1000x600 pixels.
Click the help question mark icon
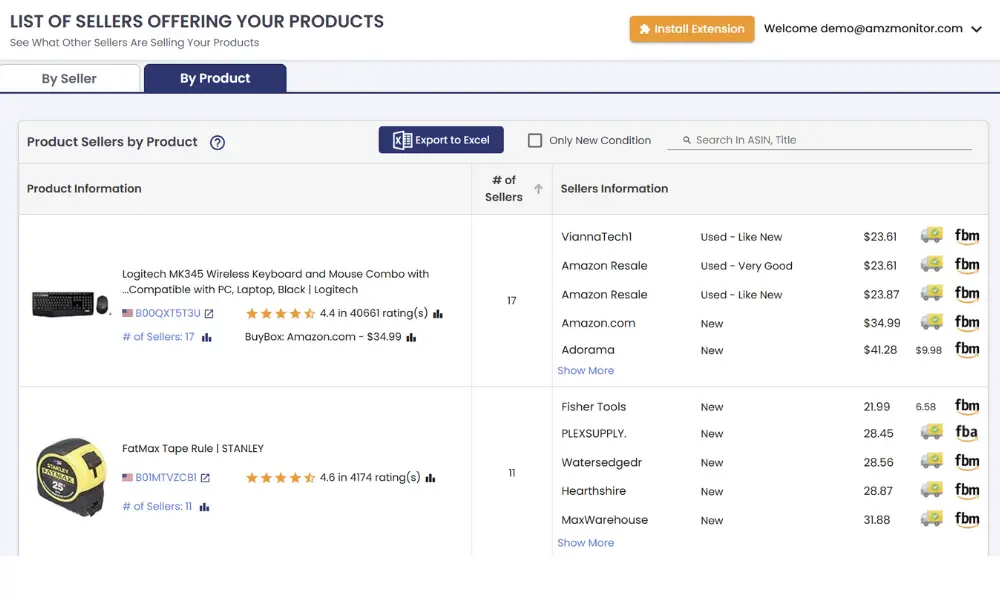click(217, 142)
